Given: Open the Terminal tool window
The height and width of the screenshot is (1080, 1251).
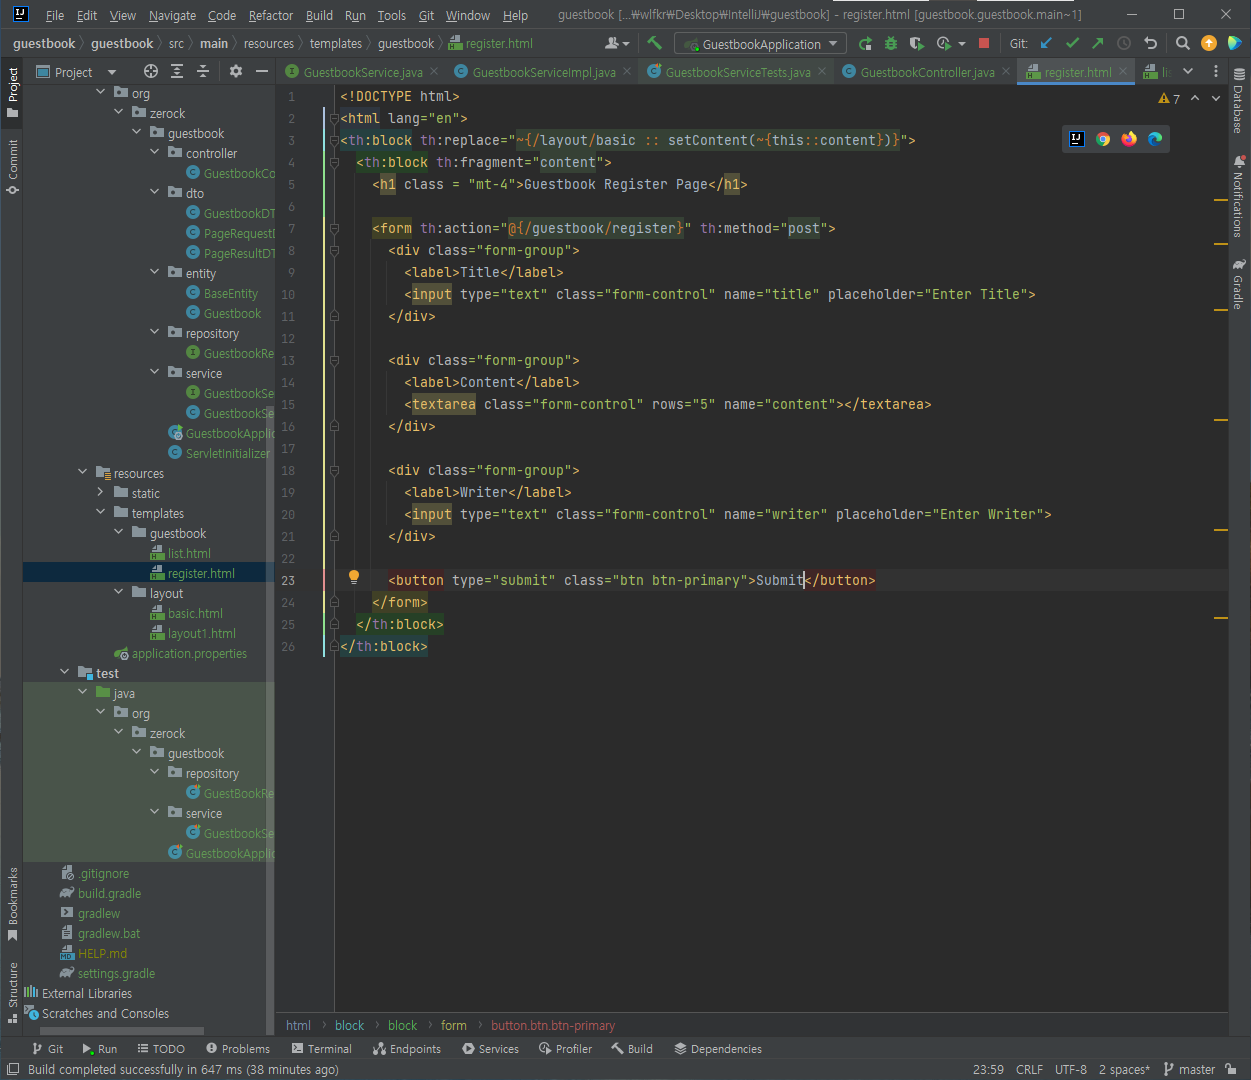Looking at the screenshot, I should (x=322, y=1049).
